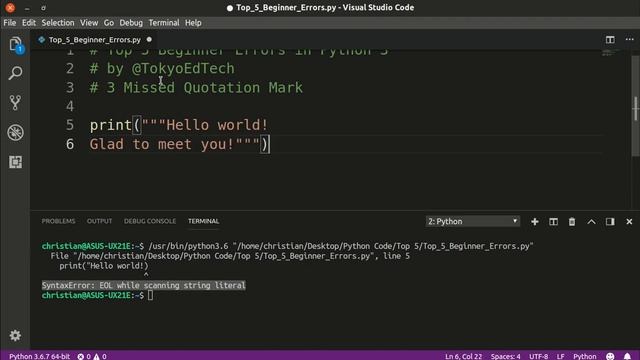Viewport: 640px width, 360px height.
Task: Move the panel to the right side
Action: (610, 222)
